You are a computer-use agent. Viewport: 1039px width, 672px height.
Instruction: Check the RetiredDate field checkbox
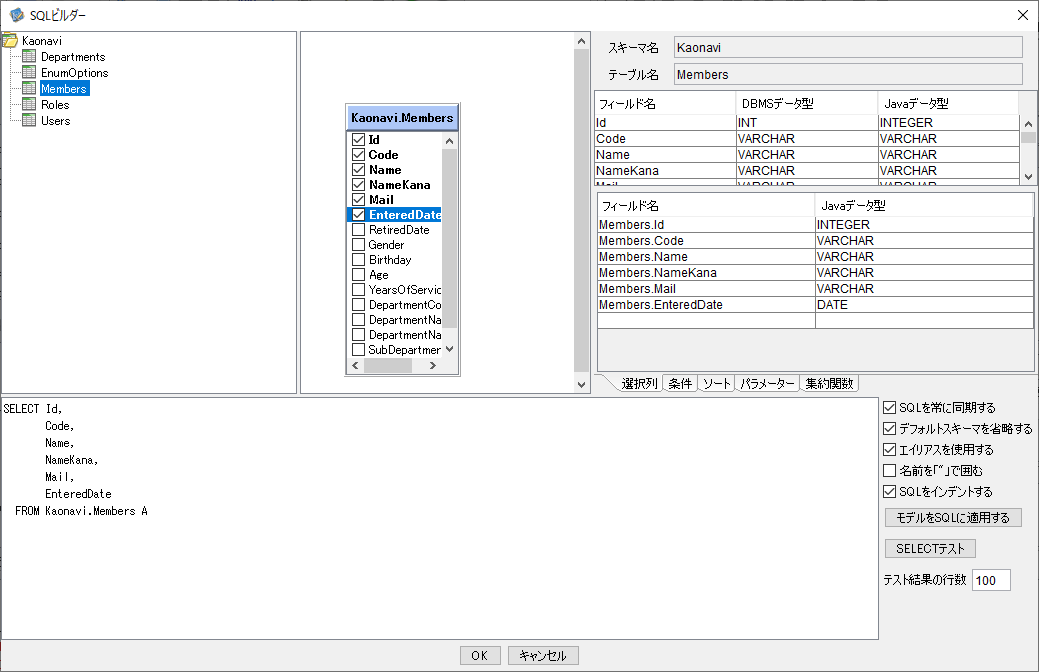tap(358, 229)
